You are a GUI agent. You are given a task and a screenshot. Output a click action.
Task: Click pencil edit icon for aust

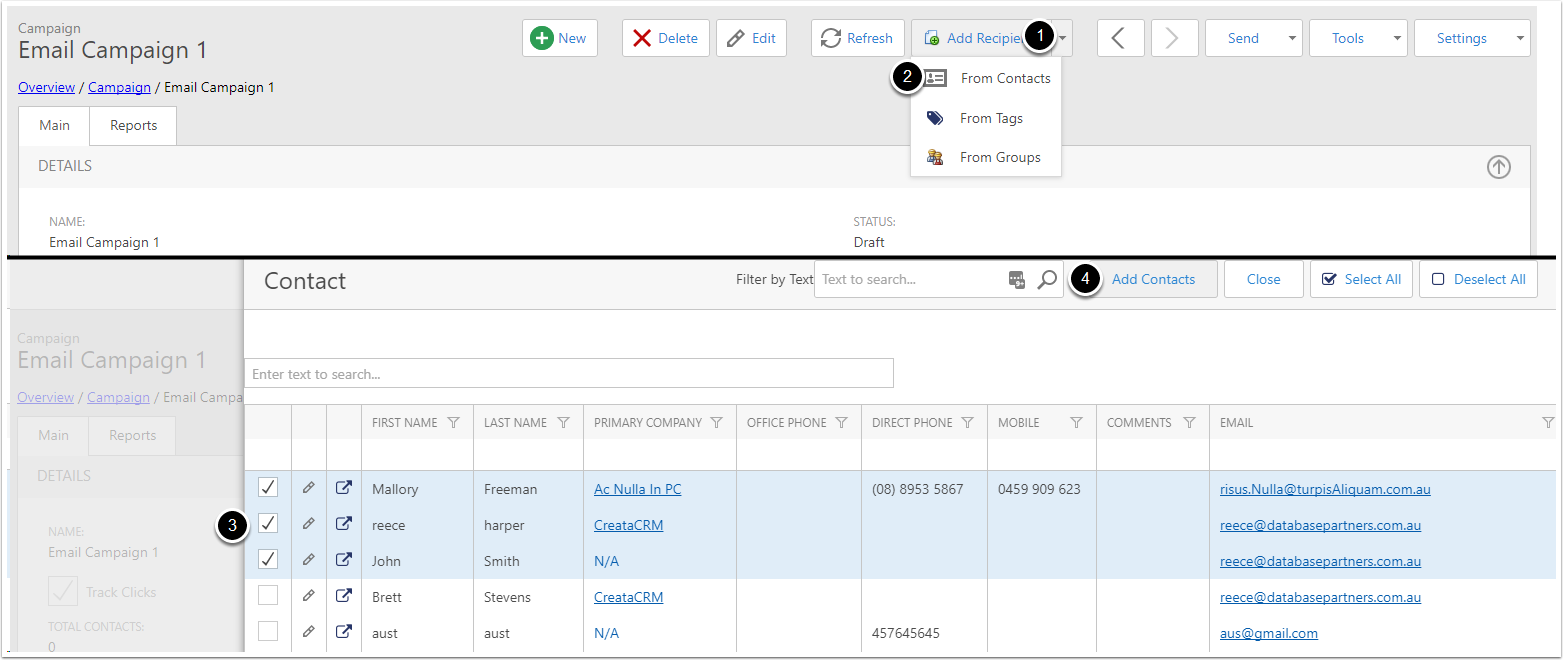(x=309, y=631)
